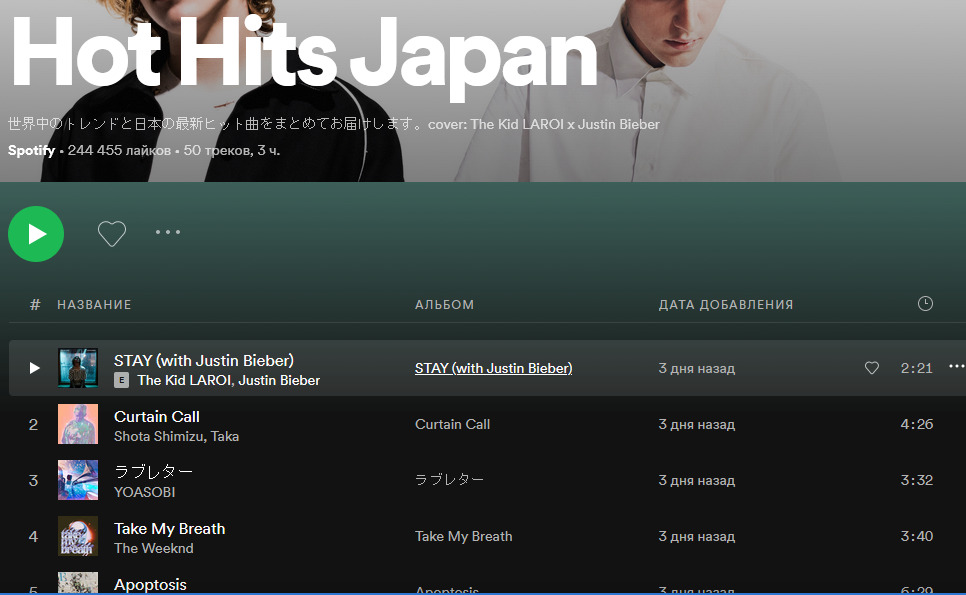Click the STAY track cover art

(78, 368)
